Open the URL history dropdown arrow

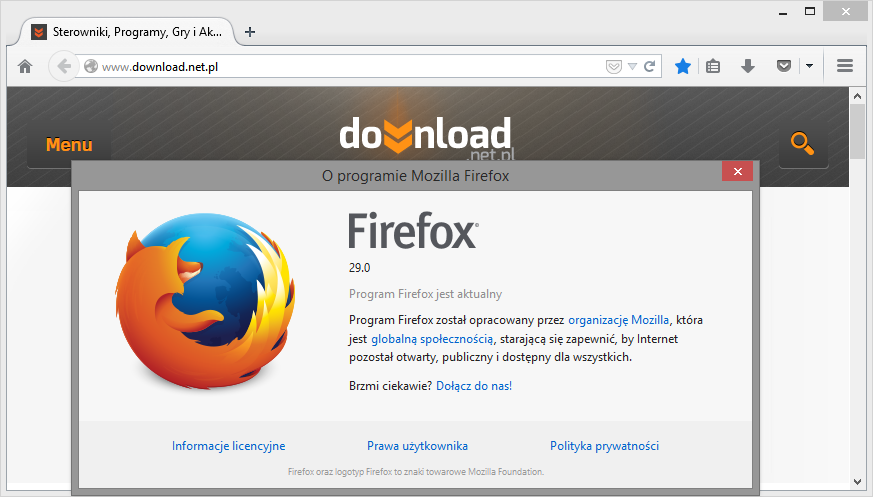(632, 67)
